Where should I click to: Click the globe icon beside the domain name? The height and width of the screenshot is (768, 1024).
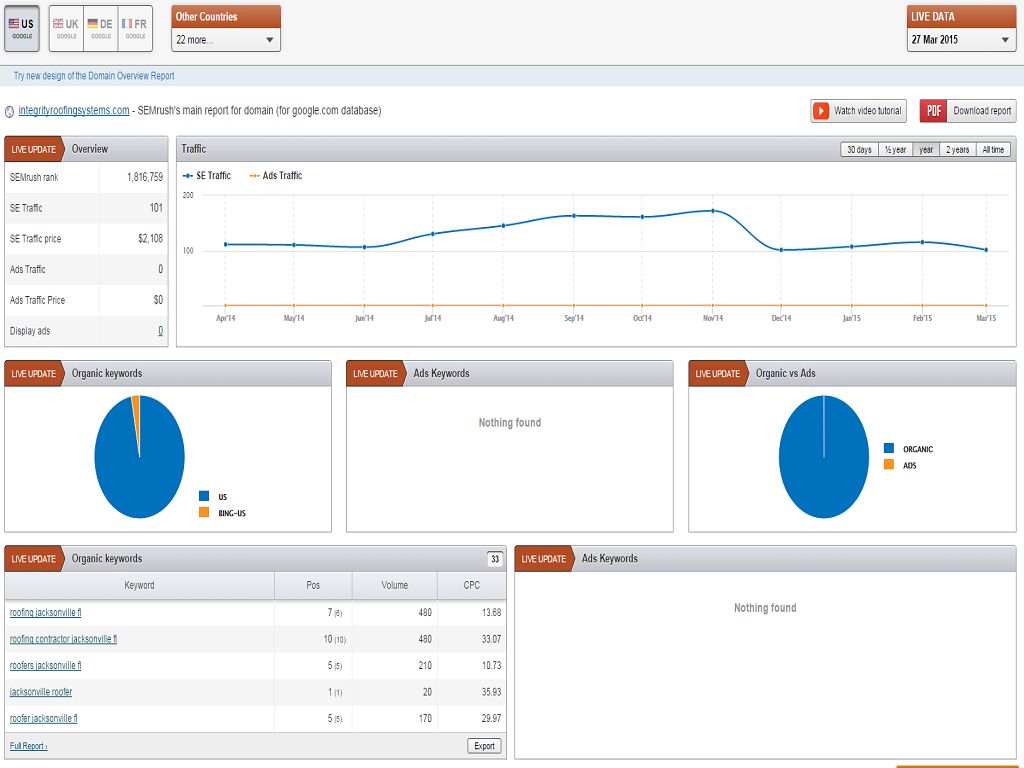tap(10, 111)
